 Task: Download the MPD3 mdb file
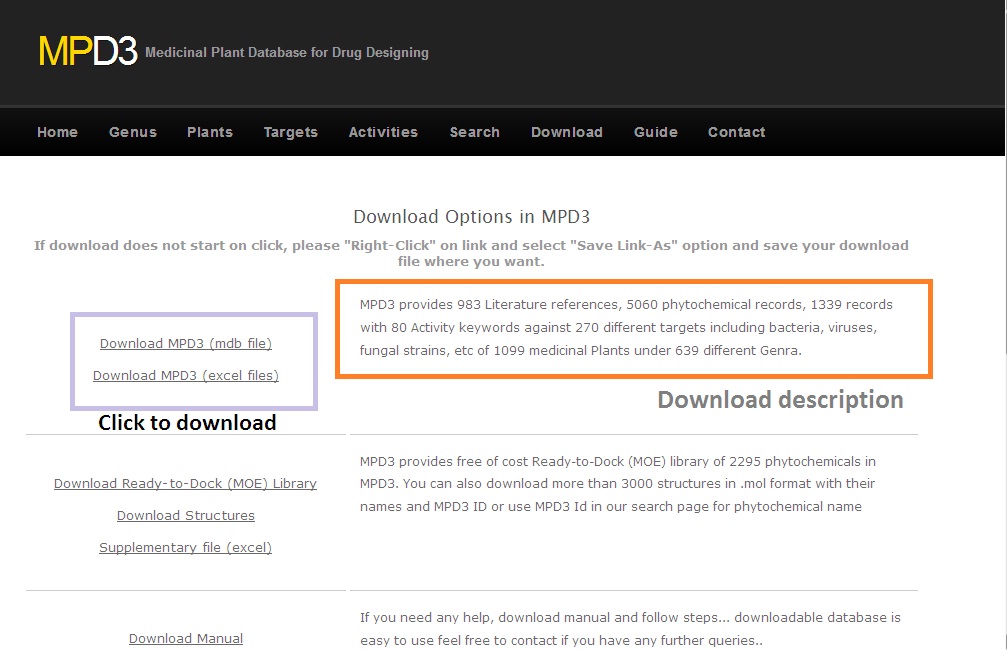tap(186, 344)
